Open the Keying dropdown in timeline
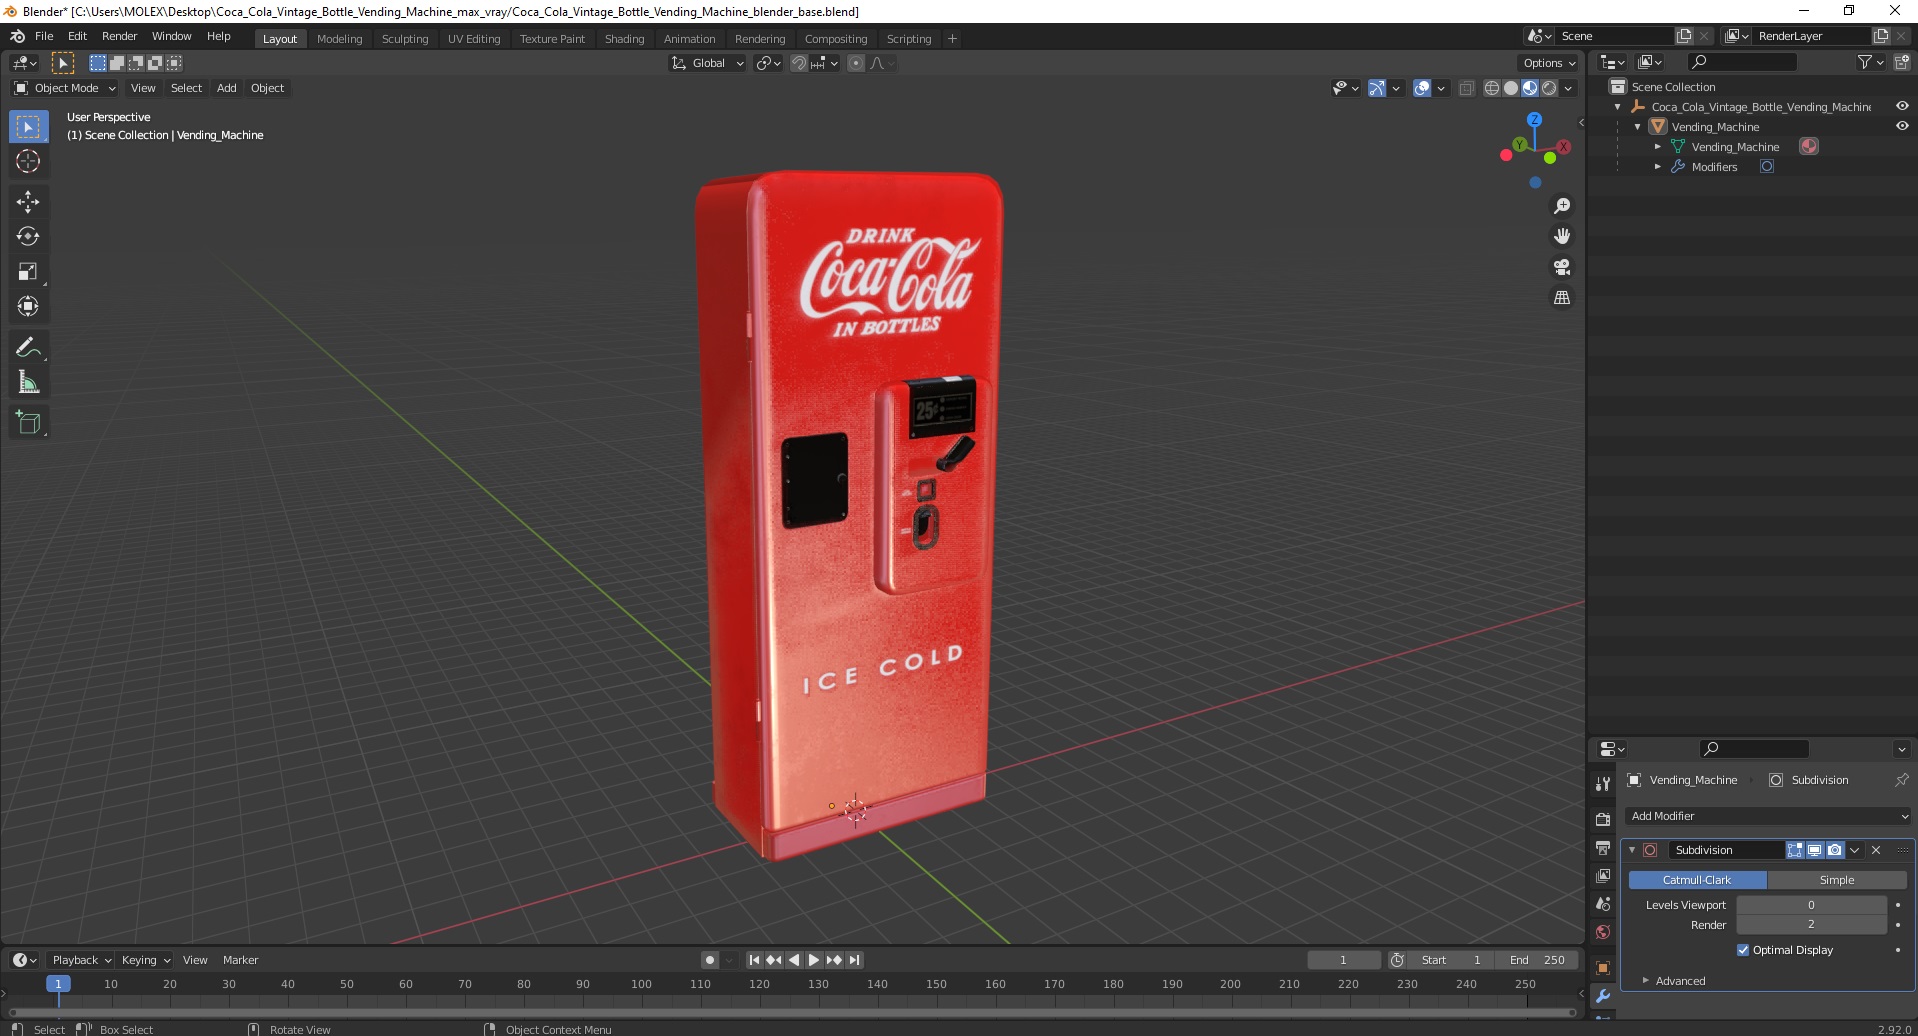Viewport: 1918px width, 1036px height. tap(146, 960)
